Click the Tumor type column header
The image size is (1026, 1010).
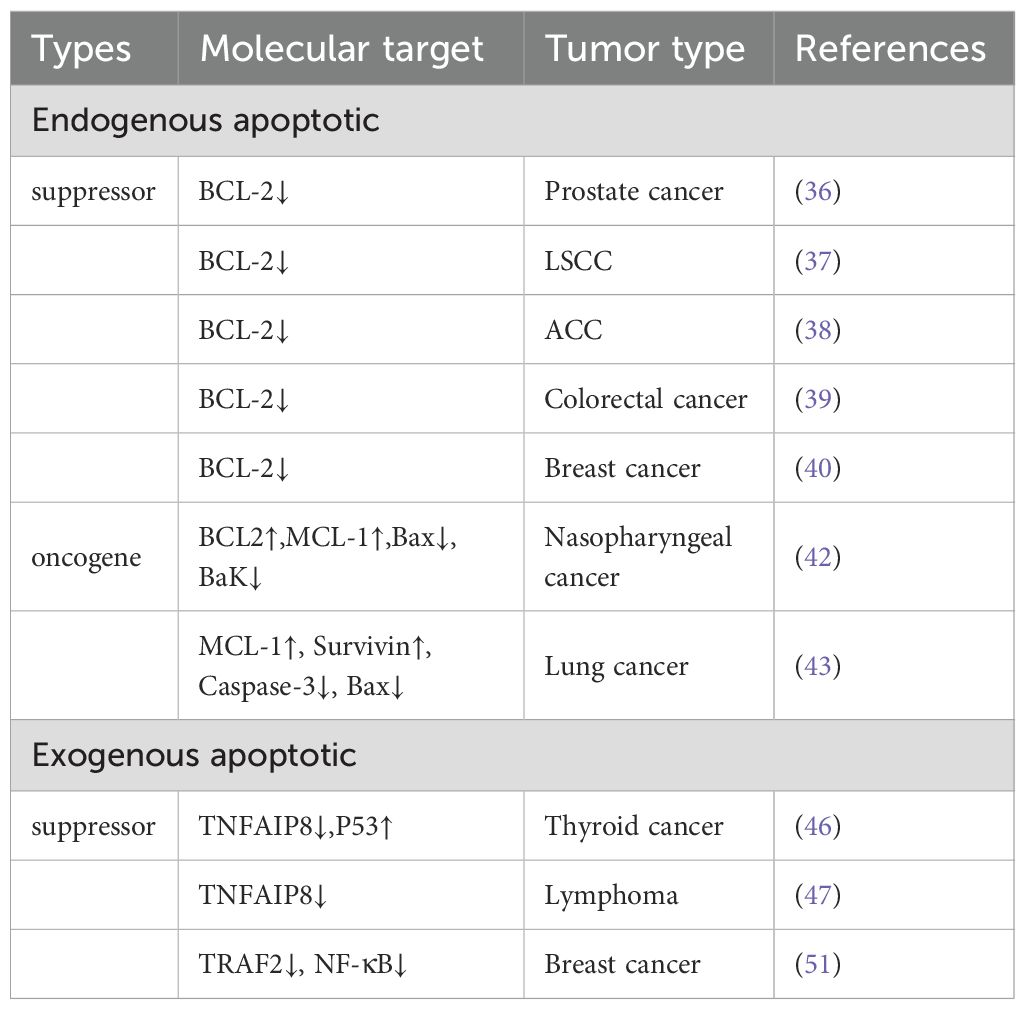(645, 49)
